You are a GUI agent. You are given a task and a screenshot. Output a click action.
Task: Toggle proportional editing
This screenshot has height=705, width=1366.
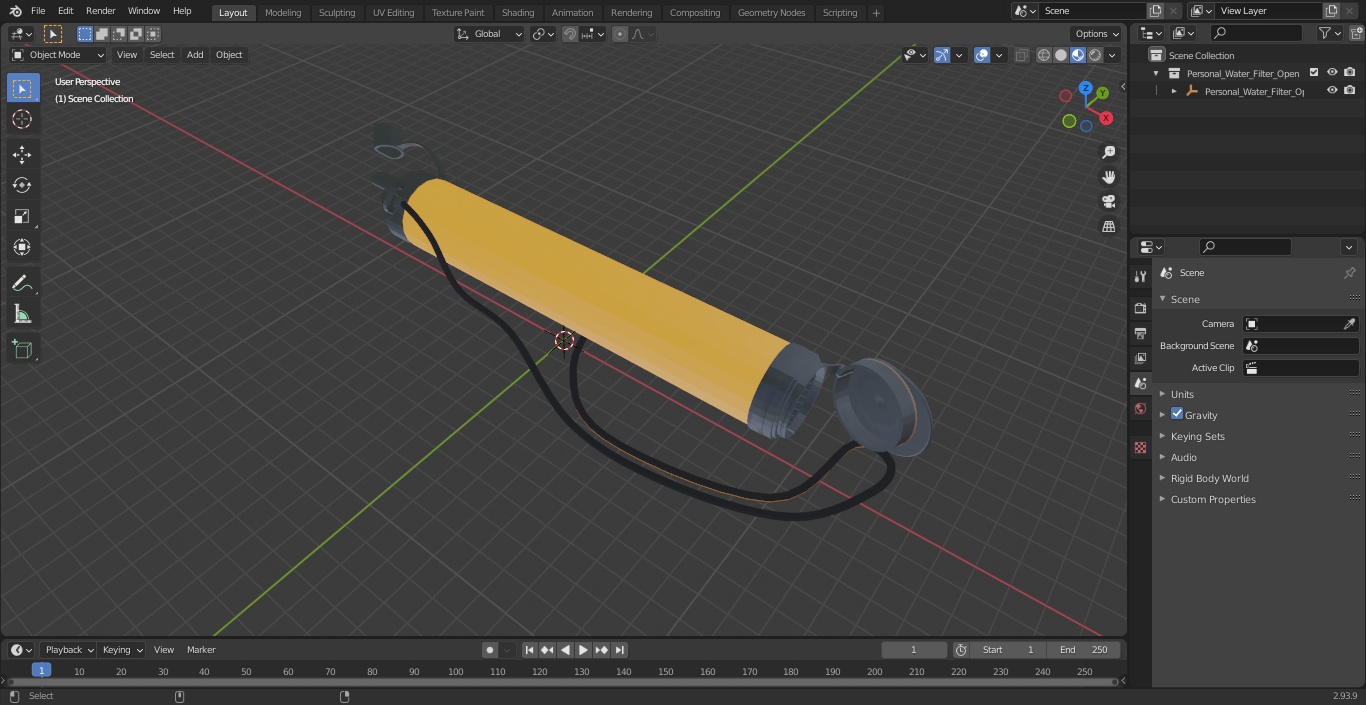coord(620,34)
